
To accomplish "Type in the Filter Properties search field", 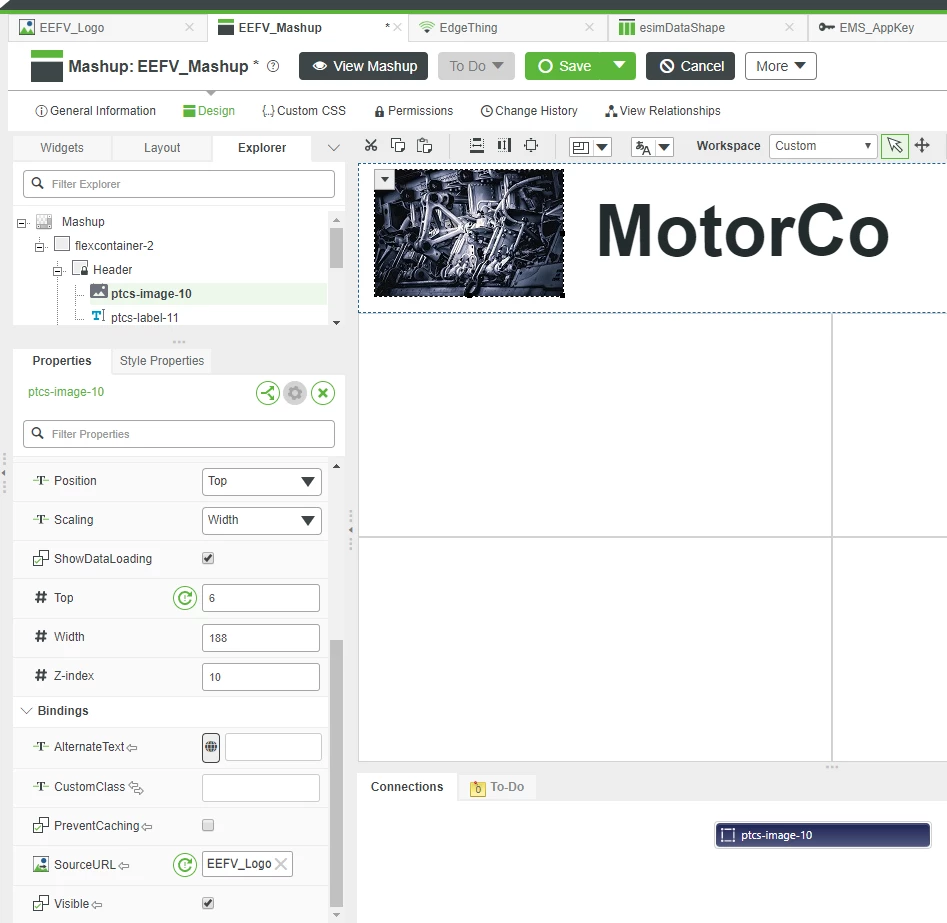I will pos(178,433).
